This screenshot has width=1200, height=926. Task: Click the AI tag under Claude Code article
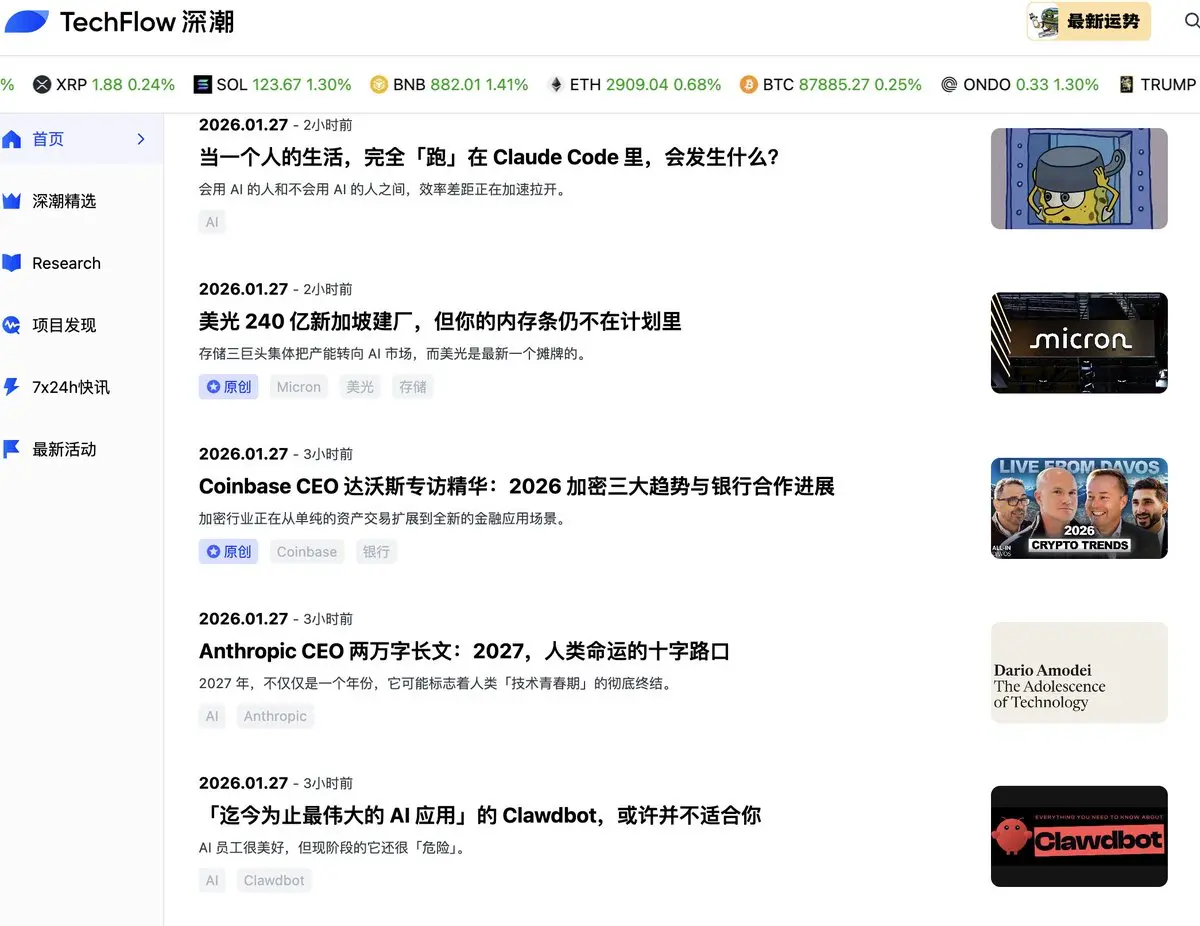pos(212,222)
